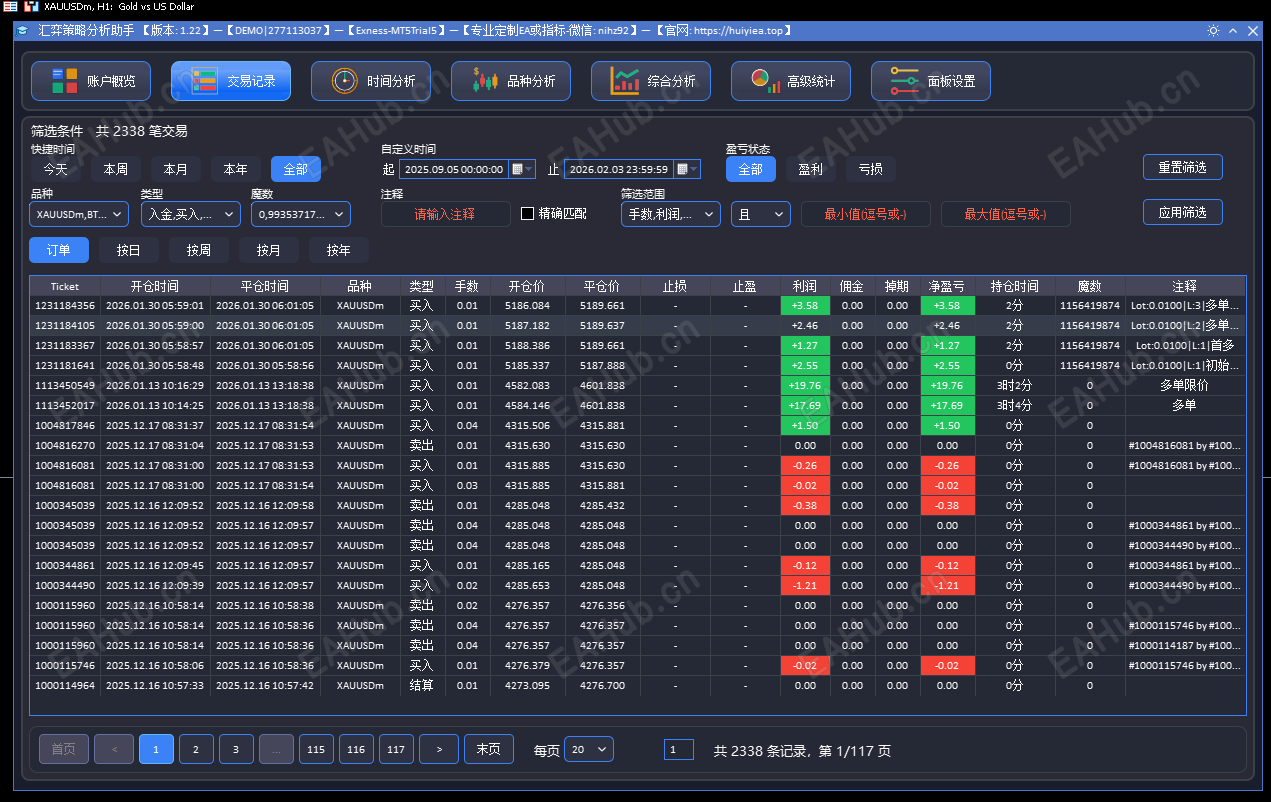Image resolution: width=1271 pixels, height=802 pixels.
Task: Expand the 筛选范围 filter range dropdown
Action: point(670,214)
